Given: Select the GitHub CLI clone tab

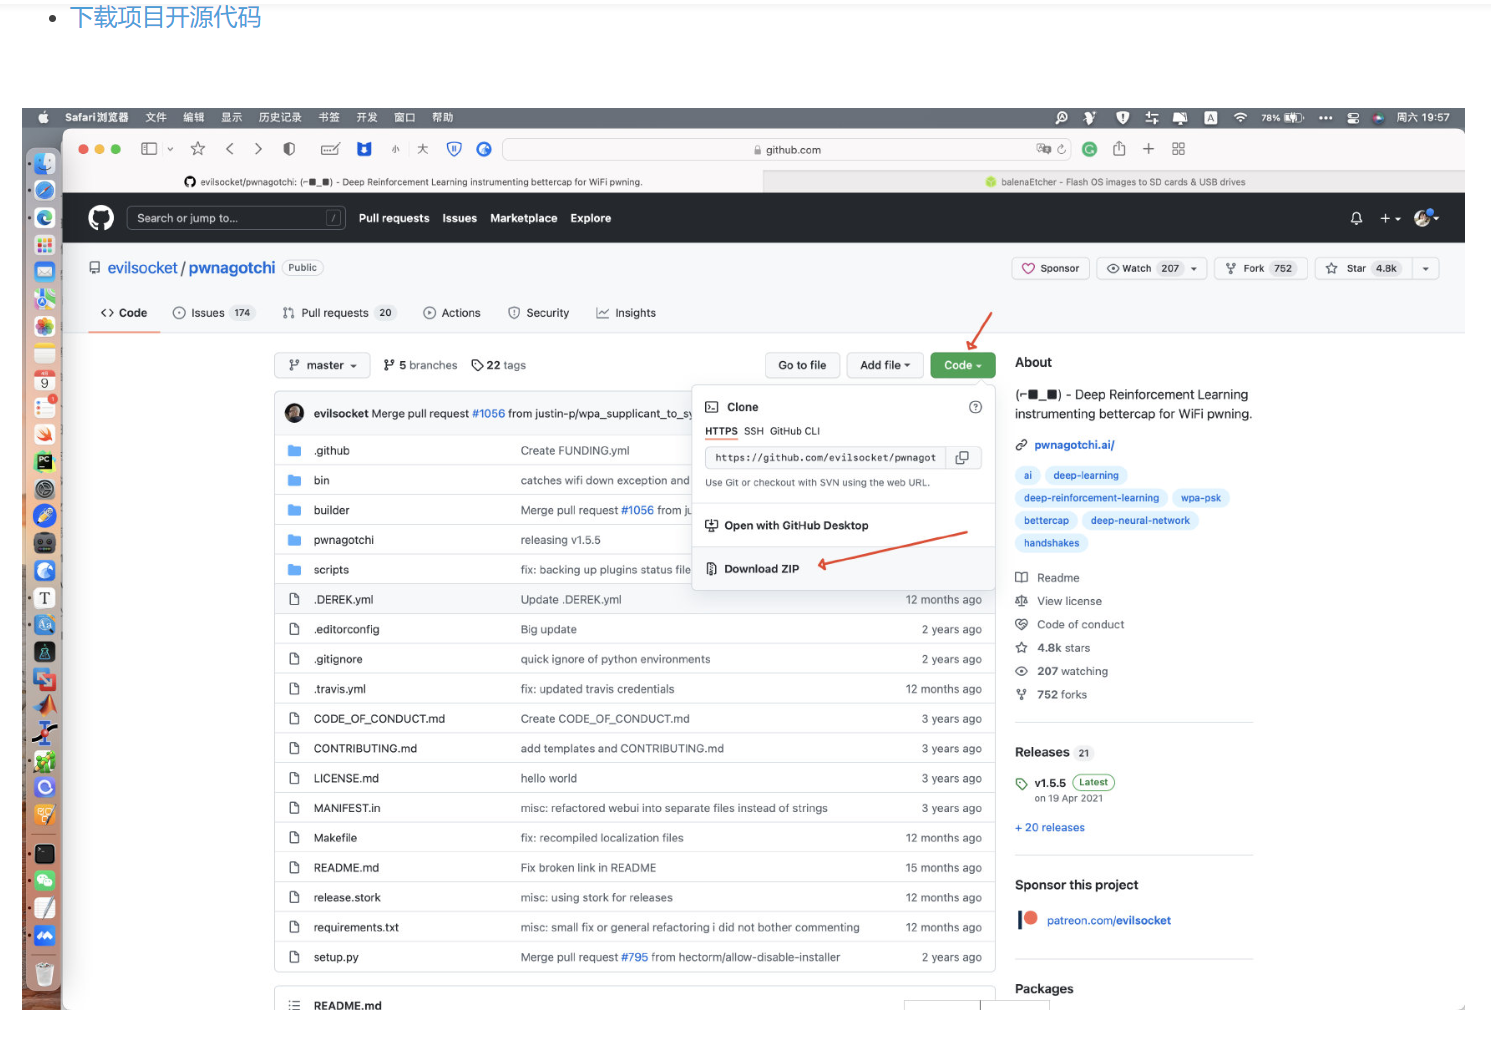Looking at the screenshot, I should [795, 431].
